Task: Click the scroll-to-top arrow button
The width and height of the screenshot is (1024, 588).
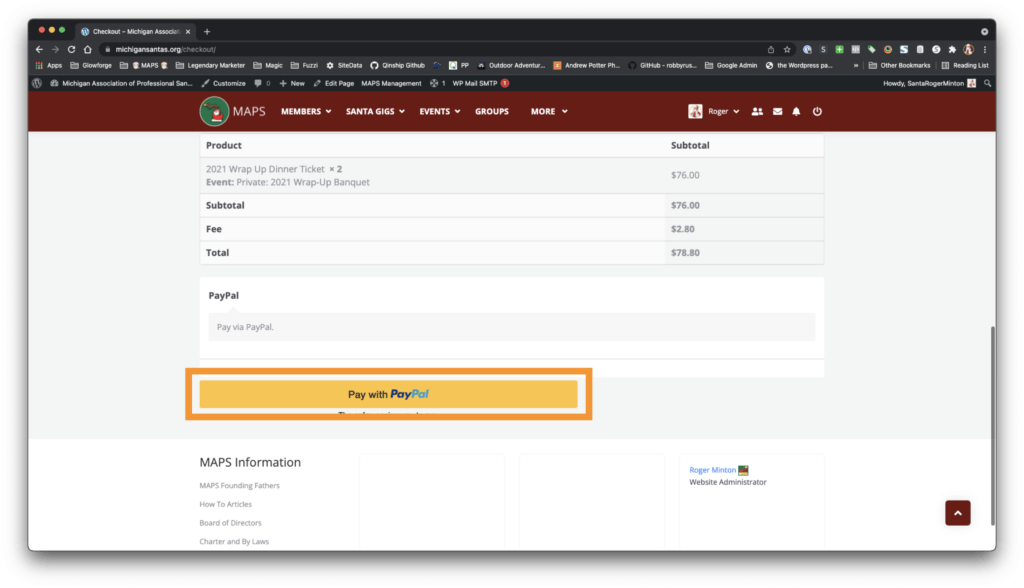Action: (x=957, y=513)
